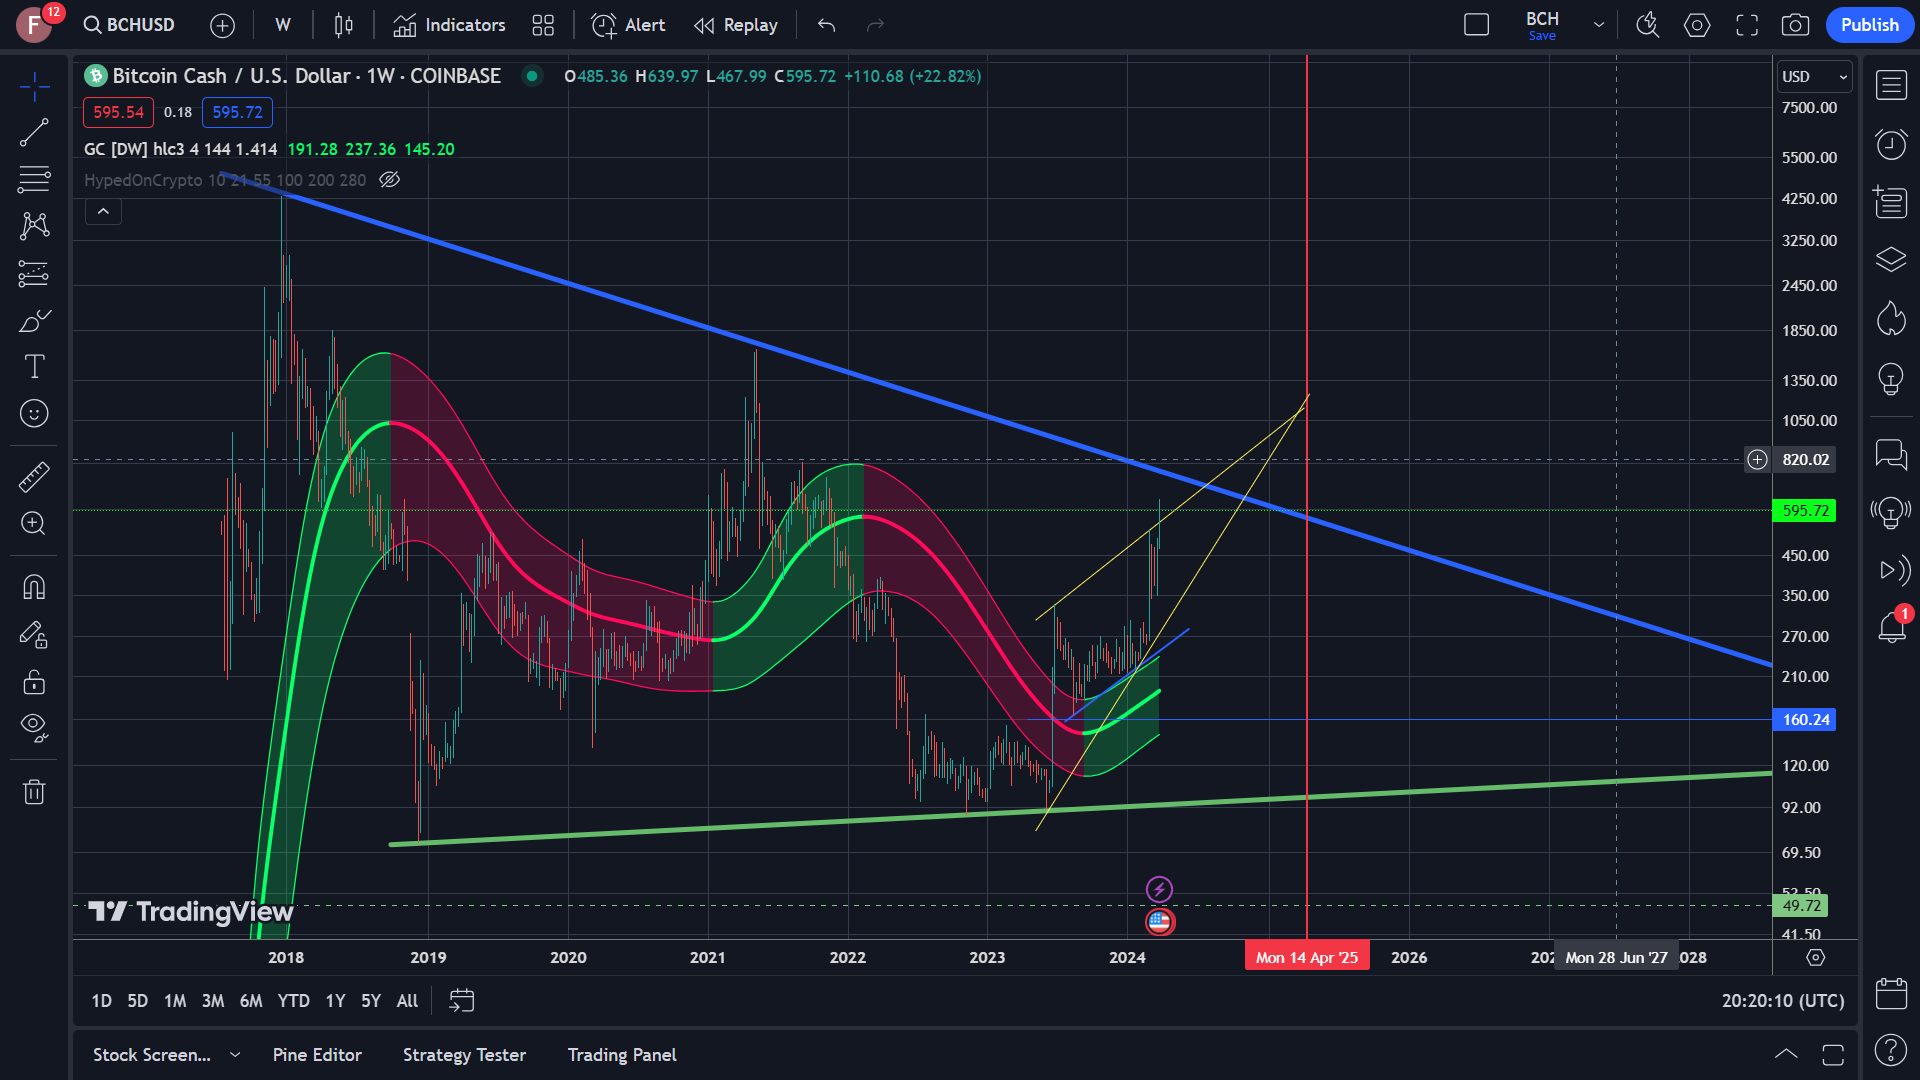
Task: Open the alerts clock panel
Action: click(x=1891, y=144)
